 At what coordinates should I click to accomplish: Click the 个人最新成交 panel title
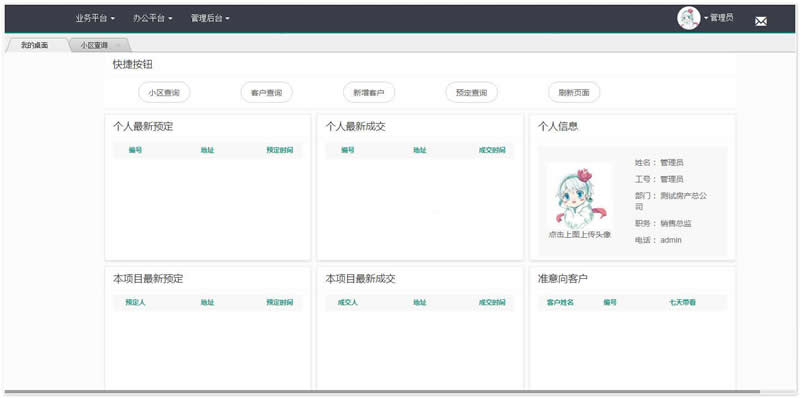coord(356,127)
